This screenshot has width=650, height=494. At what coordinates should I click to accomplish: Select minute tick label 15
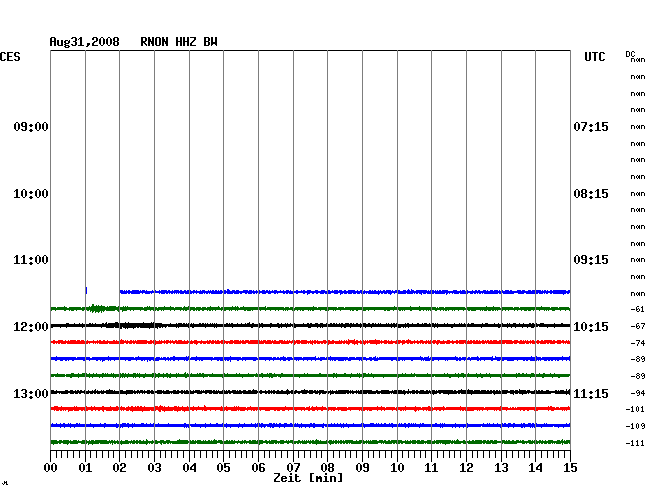pyautogui.click(x=570, y=468)
